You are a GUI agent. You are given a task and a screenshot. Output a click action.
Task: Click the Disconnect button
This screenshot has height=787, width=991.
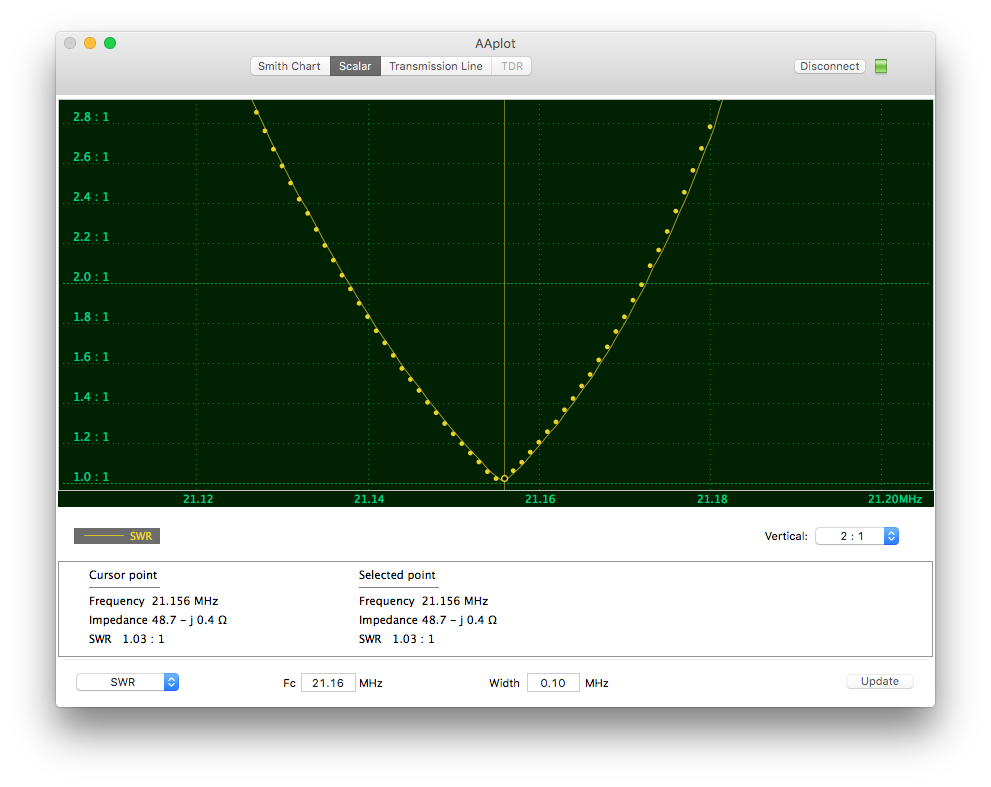tap(829, 66)
